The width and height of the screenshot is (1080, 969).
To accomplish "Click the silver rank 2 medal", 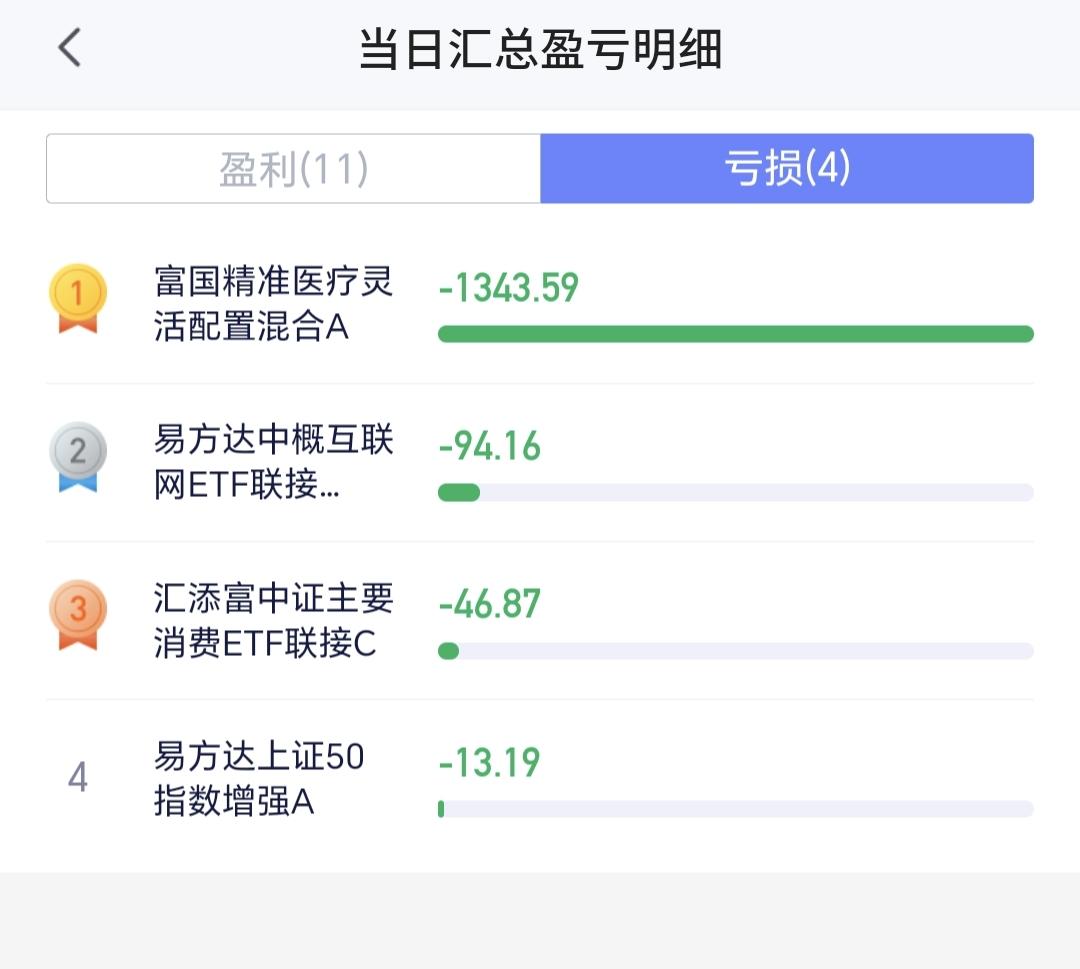I will tap(78, 456).
